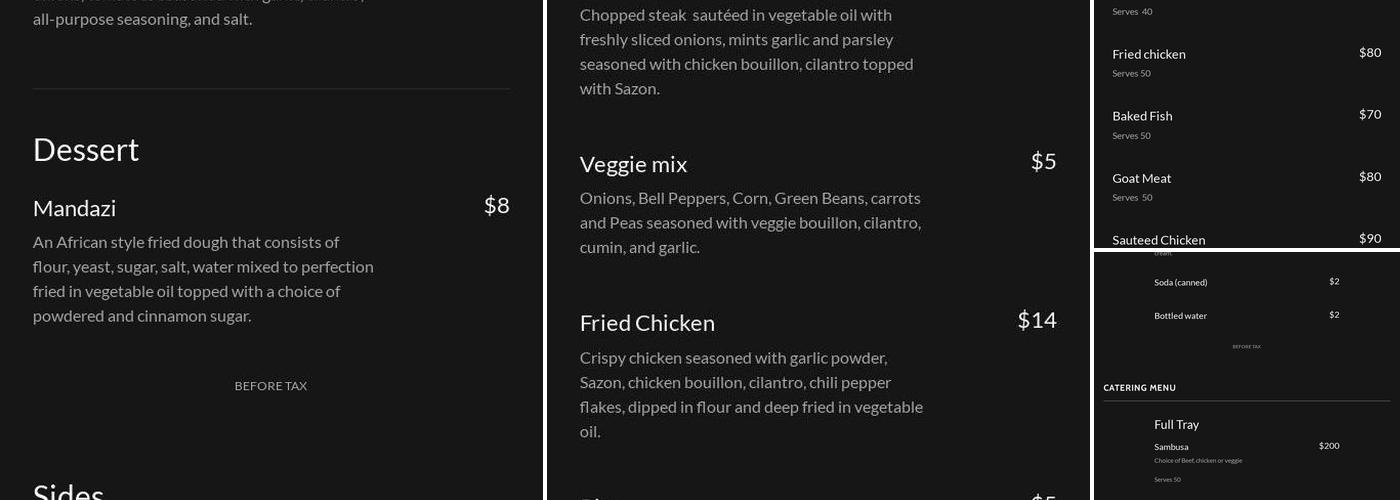The height and width of the screenshot is (500, 1400).
Task: Click the Mandazi fried dough description
Action: tap(203, 279)
